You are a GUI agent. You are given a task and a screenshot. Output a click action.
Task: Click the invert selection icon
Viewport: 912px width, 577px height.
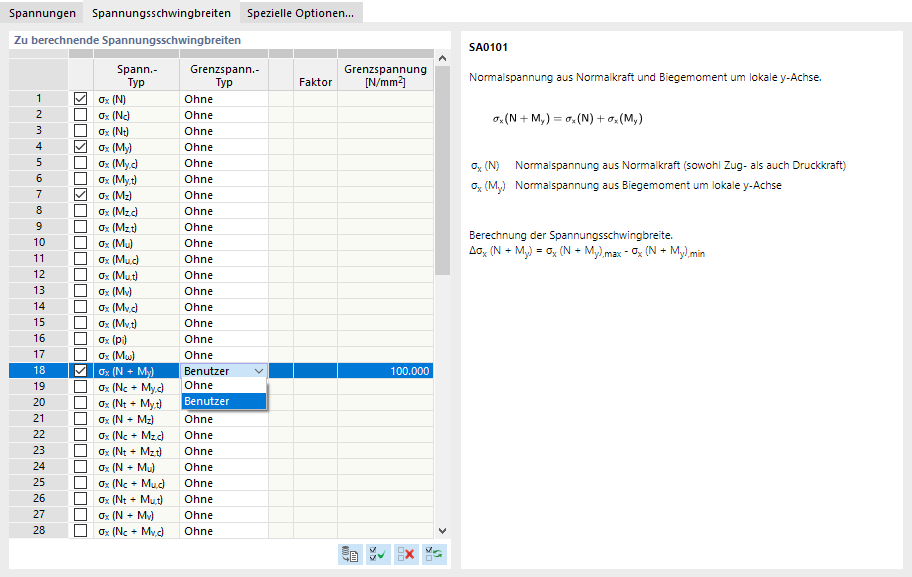pyautogui.click(x=434, y=553)
